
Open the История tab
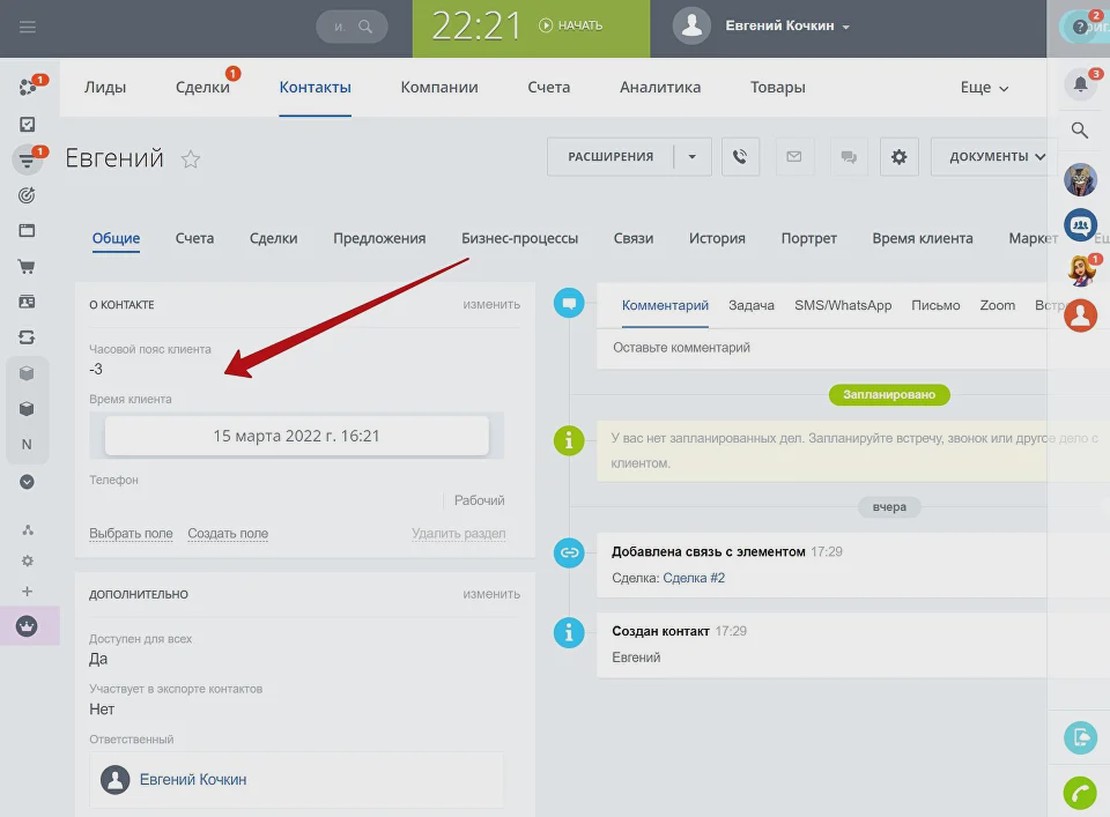click(717, 238)
